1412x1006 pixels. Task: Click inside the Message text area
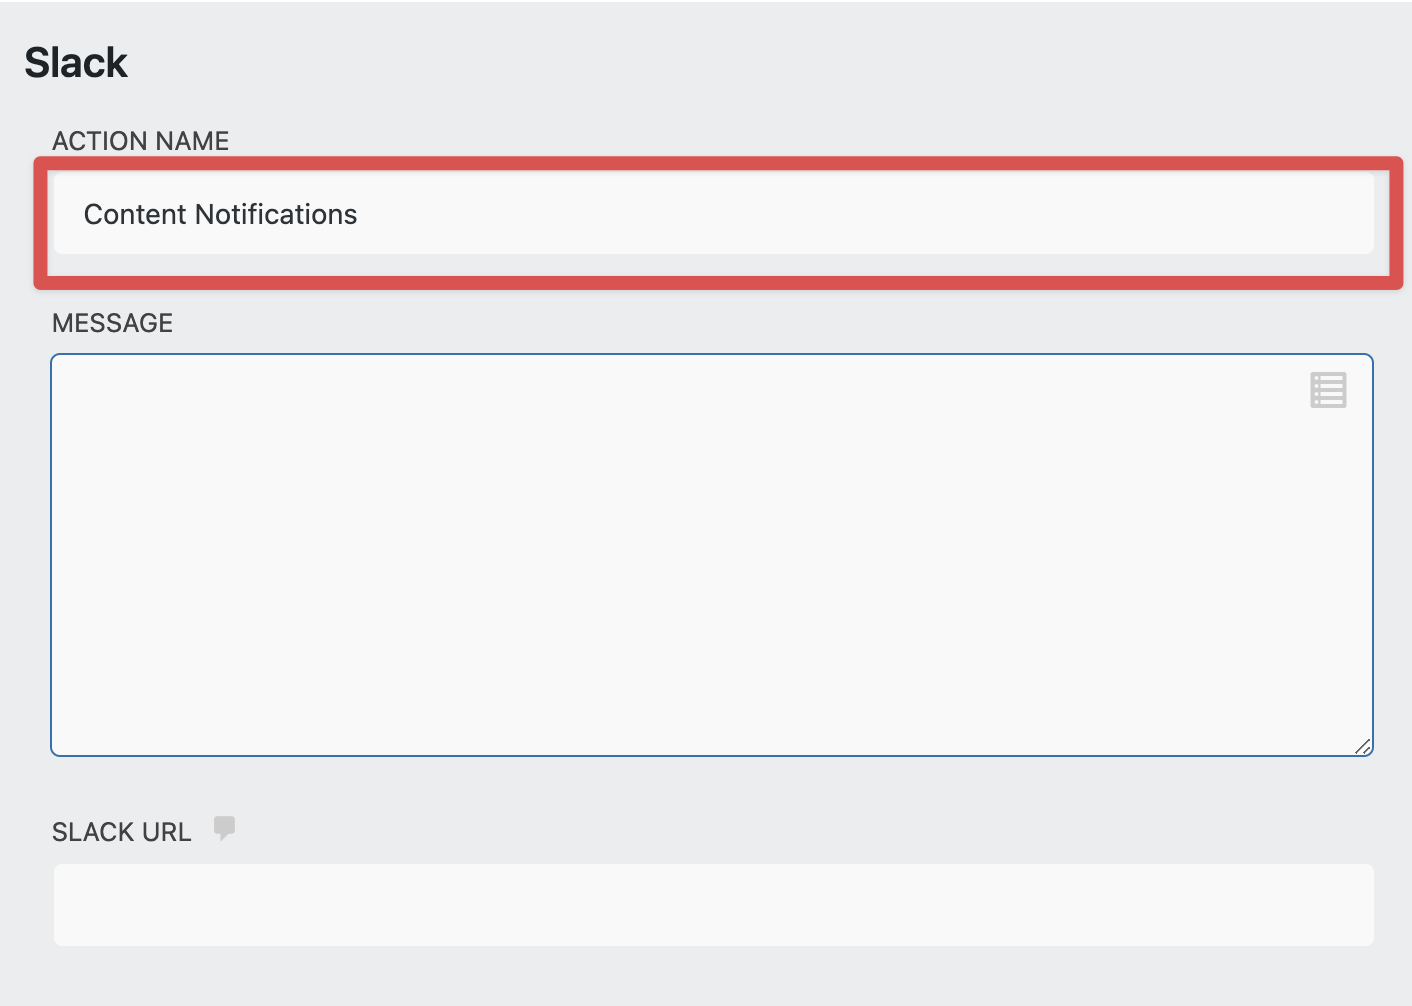tap(600, 500)
